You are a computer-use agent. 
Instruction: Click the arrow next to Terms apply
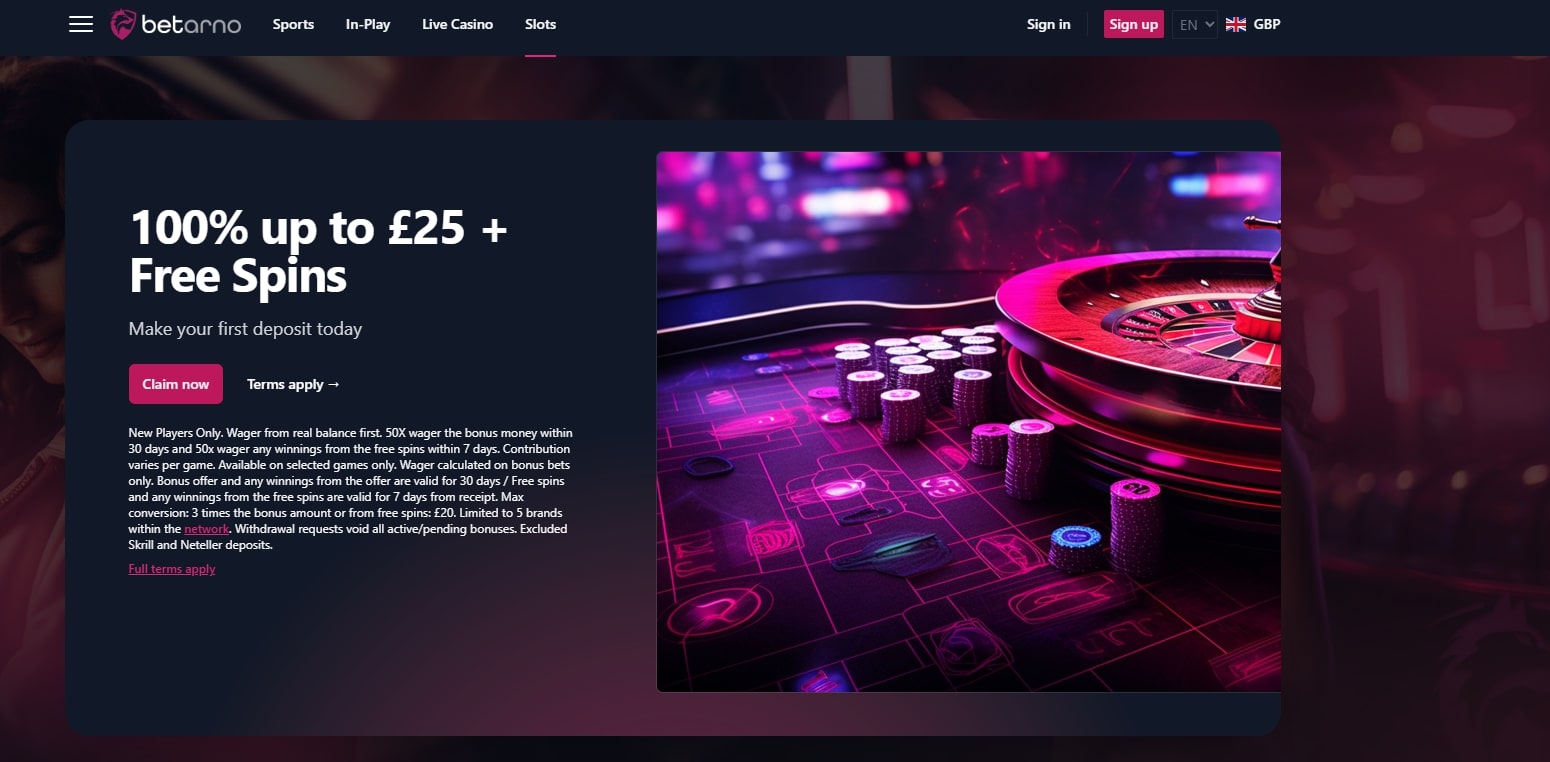coord(334,384)
